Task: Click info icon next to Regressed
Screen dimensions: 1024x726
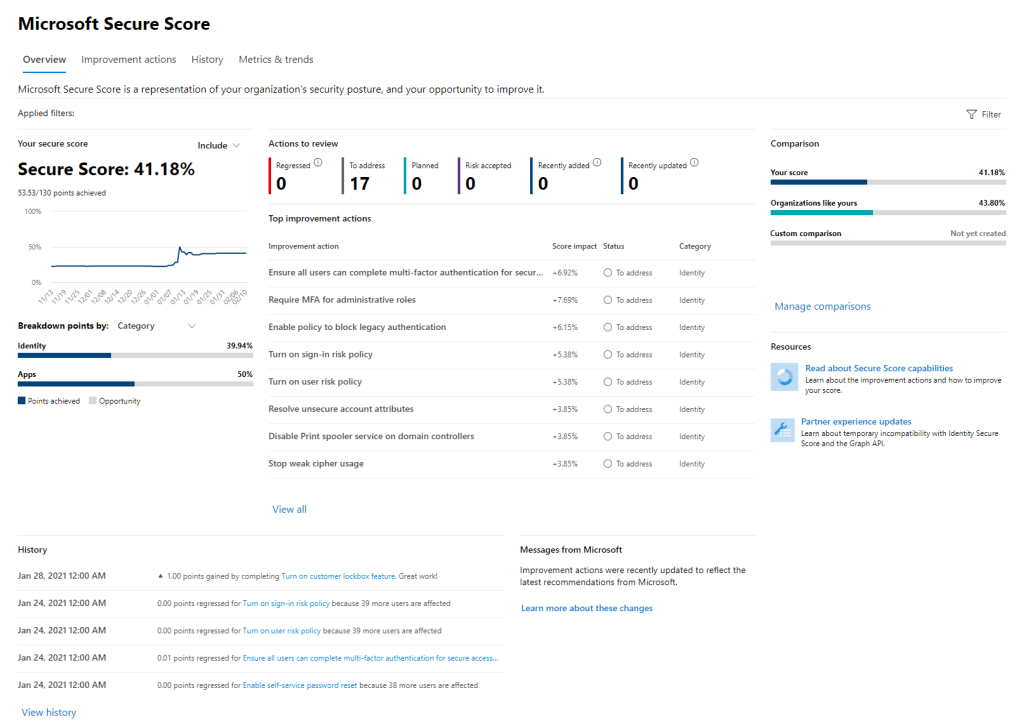Action: (318, 163)
